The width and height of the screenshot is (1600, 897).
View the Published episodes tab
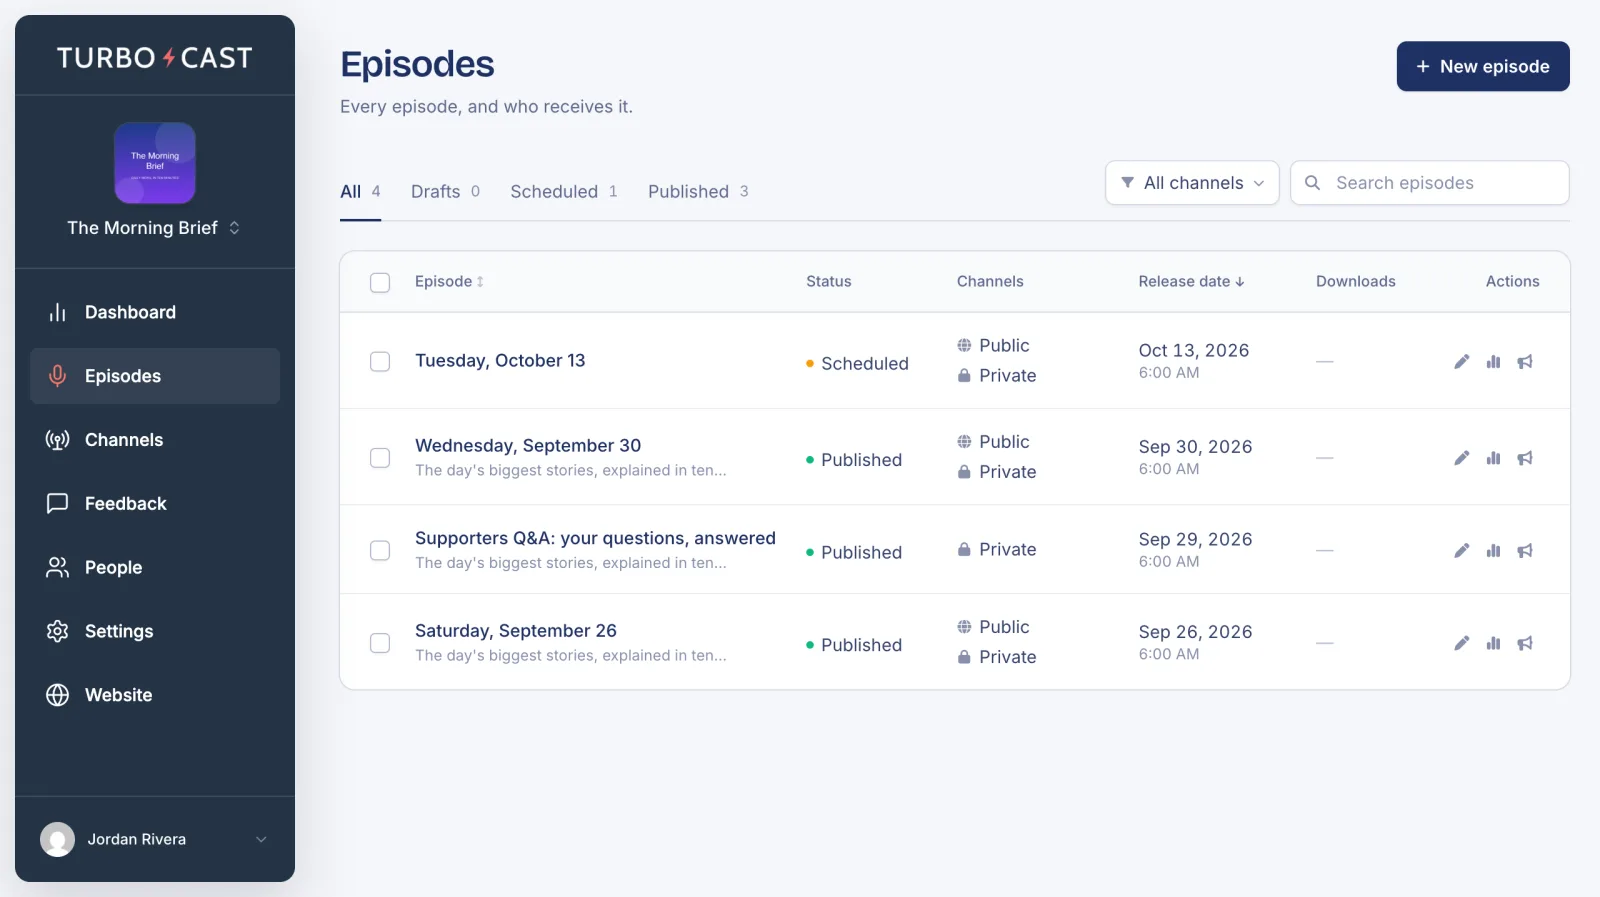click(698, 192)
